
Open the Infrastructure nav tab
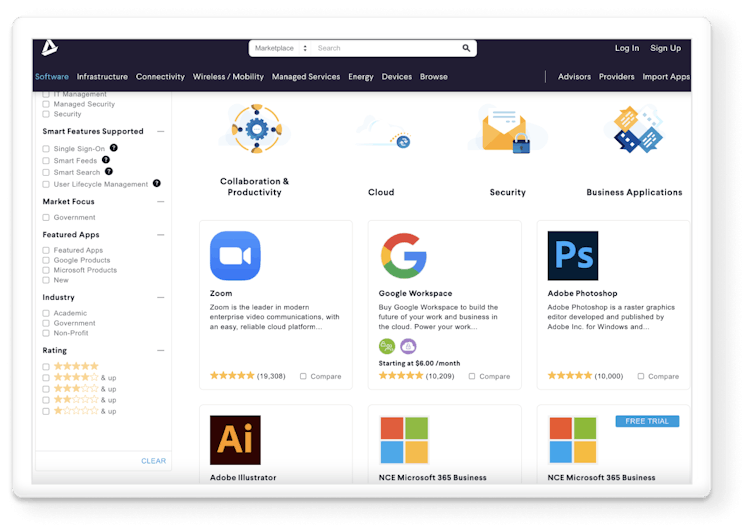[x=102, y=77]
